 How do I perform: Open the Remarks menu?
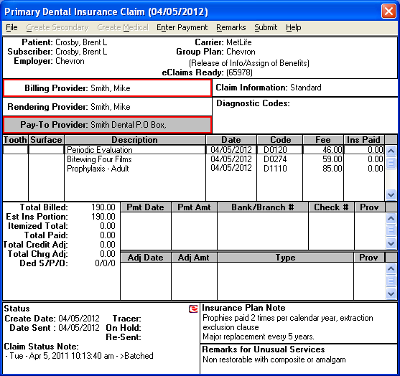(231, 27)
